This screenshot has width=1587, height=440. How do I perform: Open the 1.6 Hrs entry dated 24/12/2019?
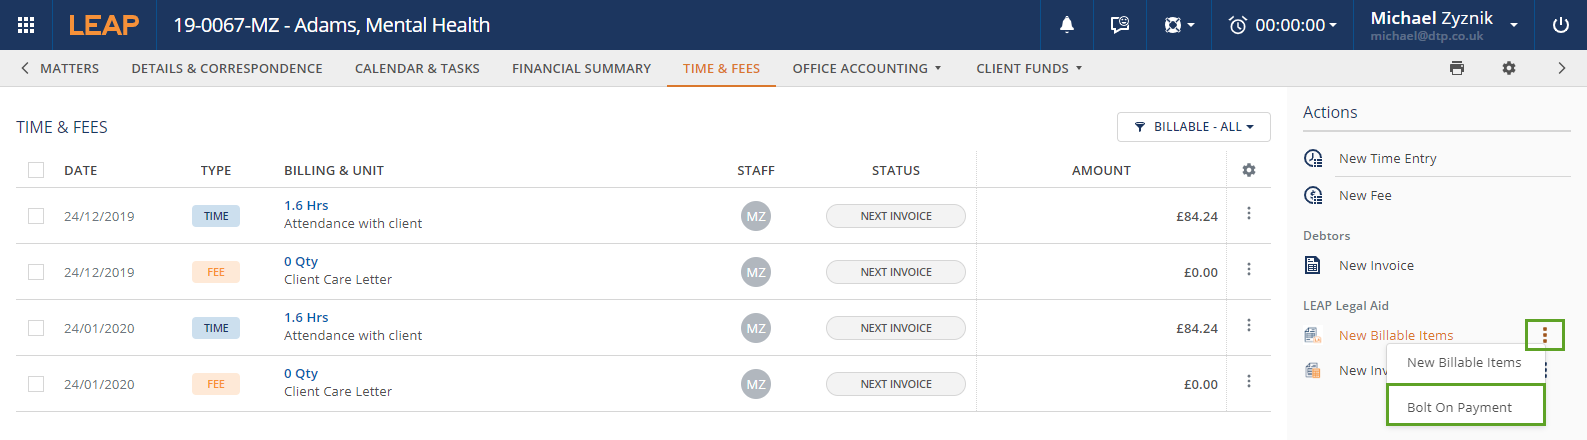pos(306,205)
